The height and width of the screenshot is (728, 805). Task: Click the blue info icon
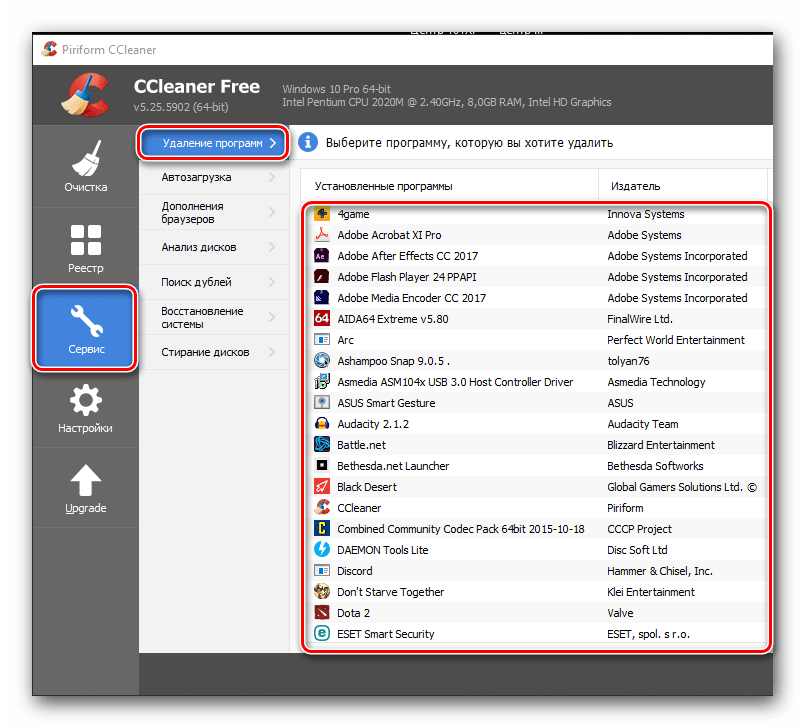tap(308, 142)
